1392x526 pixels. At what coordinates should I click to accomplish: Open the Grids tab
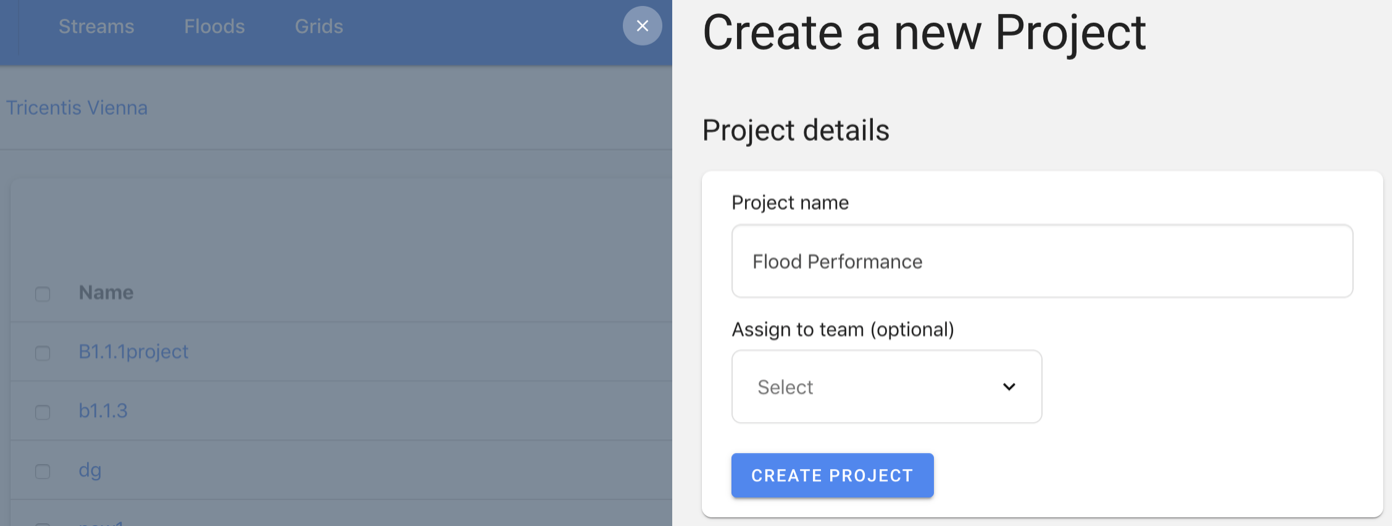[319, 27]
